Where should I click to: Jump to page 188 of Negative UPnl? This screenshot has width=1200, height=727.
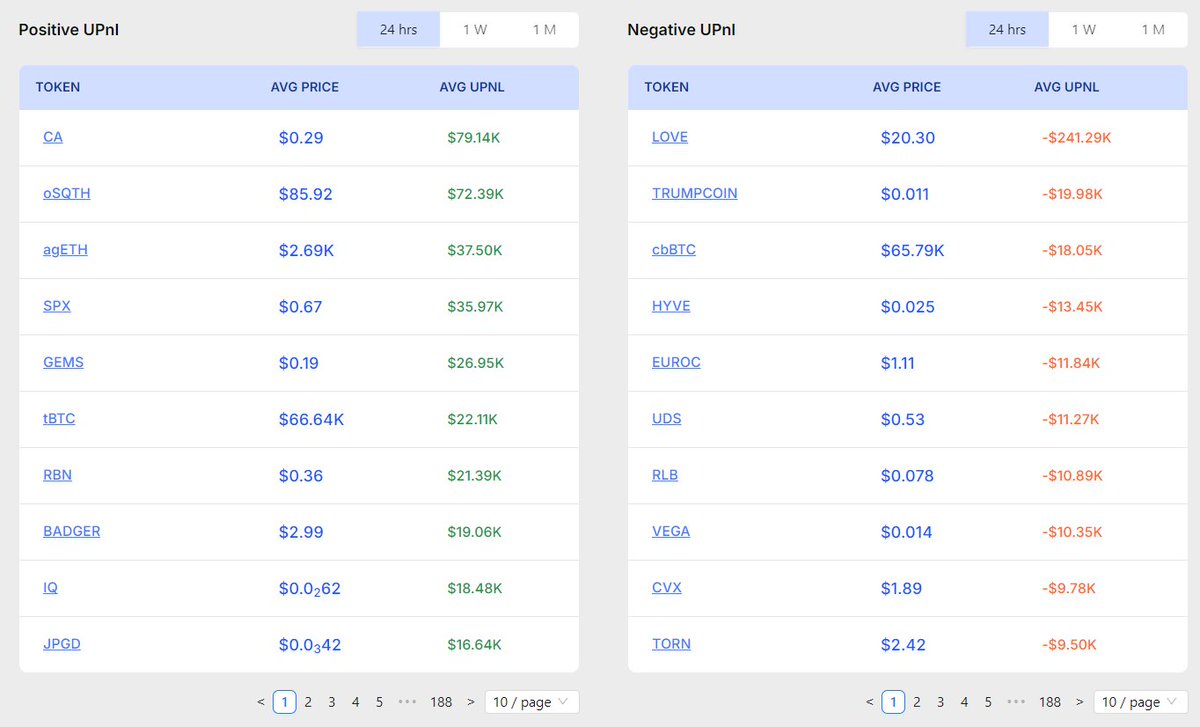[x=1050, y=702]
